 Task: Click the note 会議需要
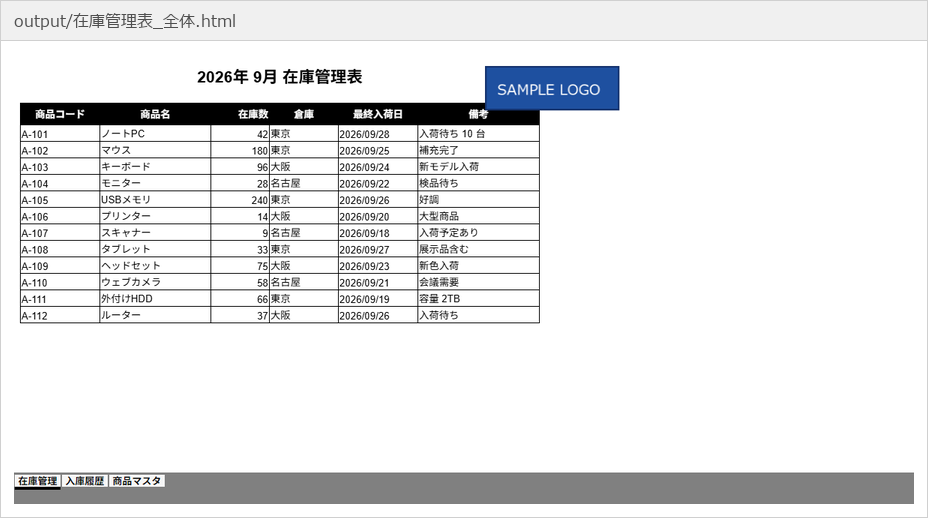[x=478, y=283]
